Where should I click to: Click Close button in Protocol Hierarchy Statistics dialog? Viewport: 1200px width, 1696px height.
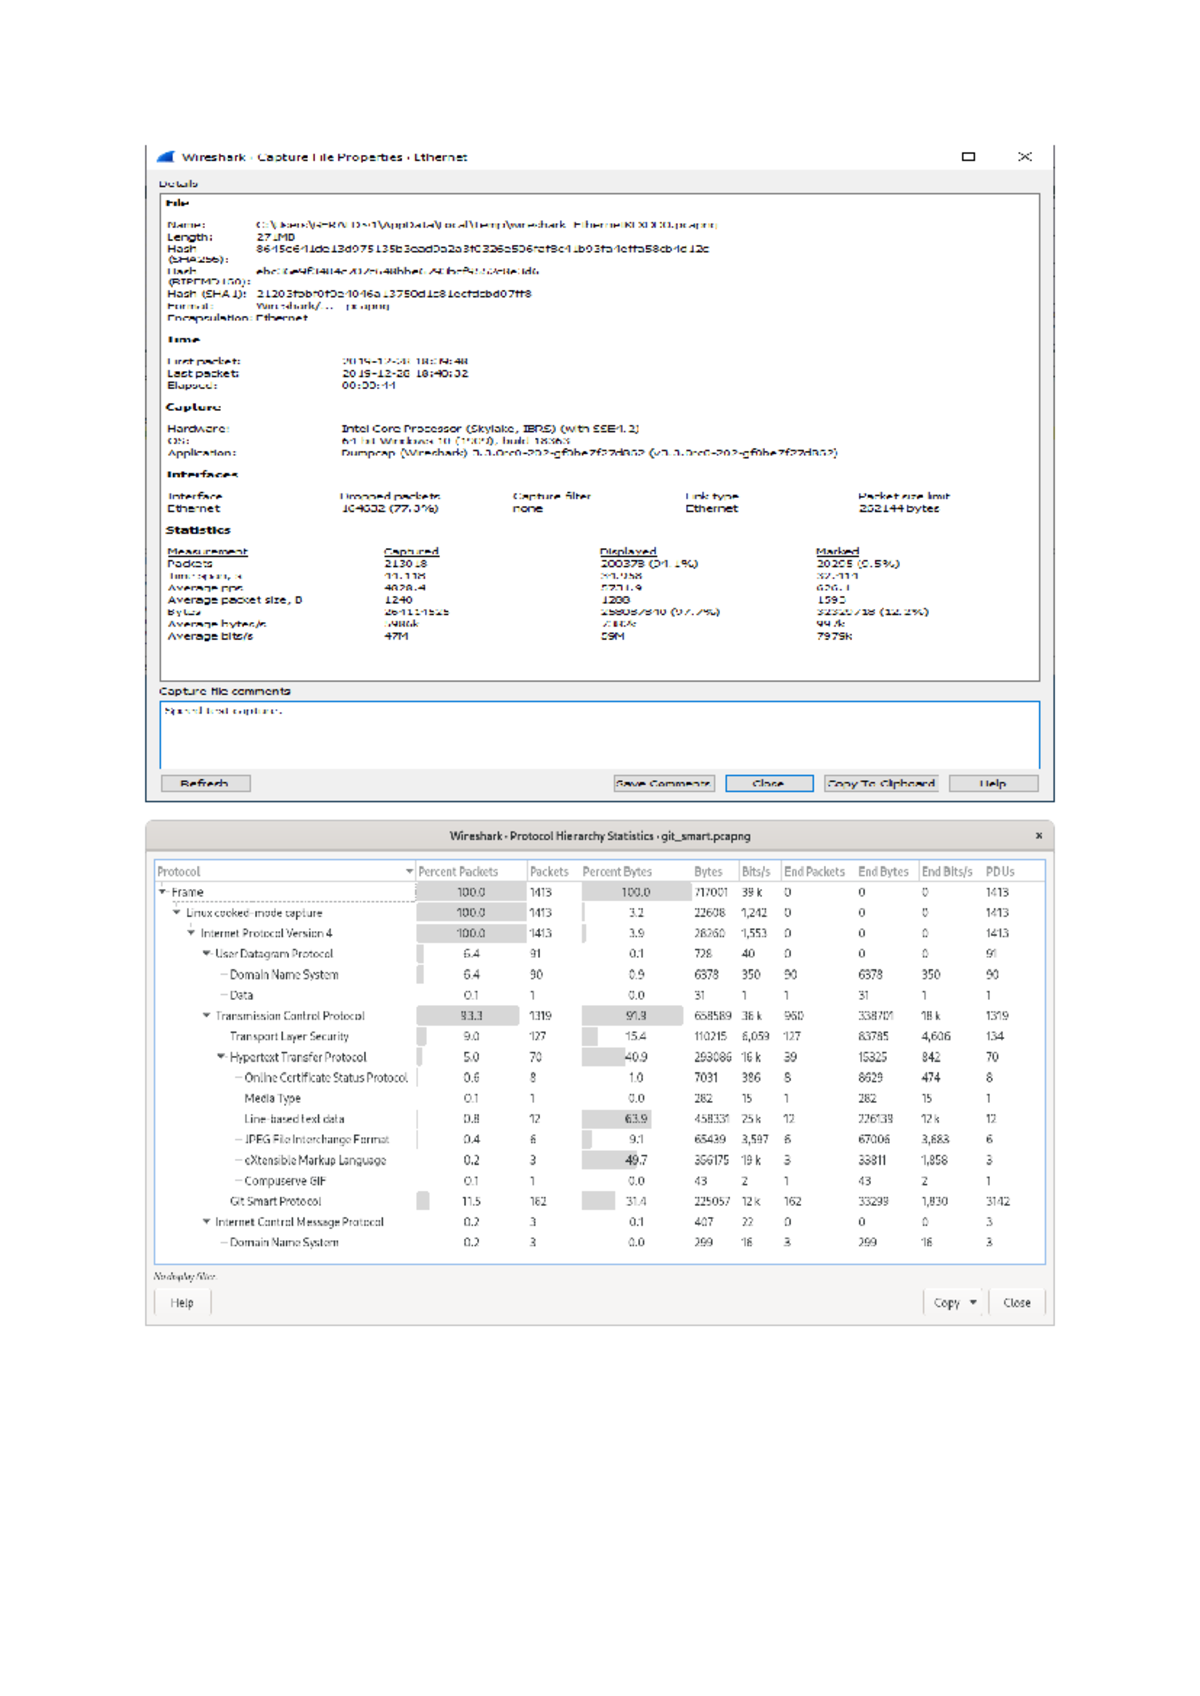click(x=1017, y=1303)
